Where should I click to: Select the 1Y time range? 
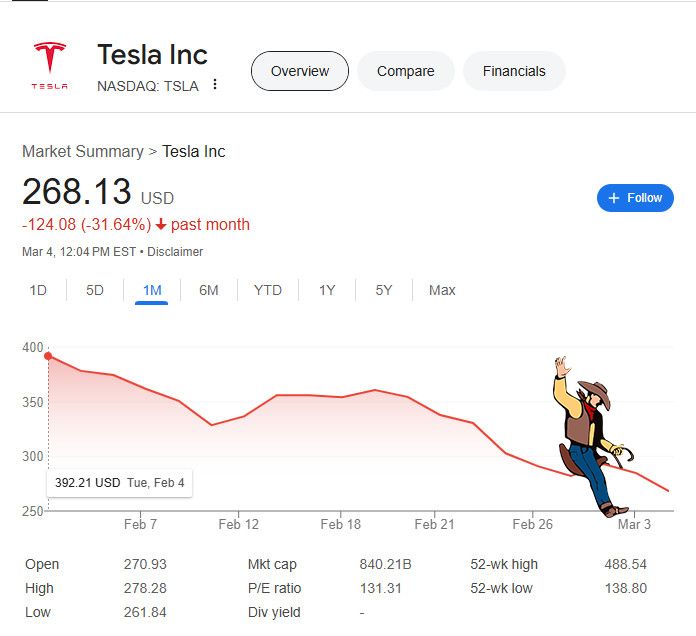[327, 290]
